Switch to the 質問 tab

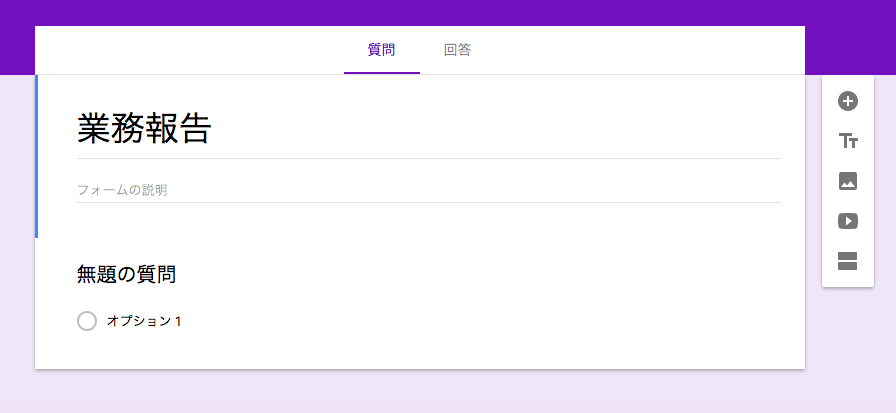381,50
